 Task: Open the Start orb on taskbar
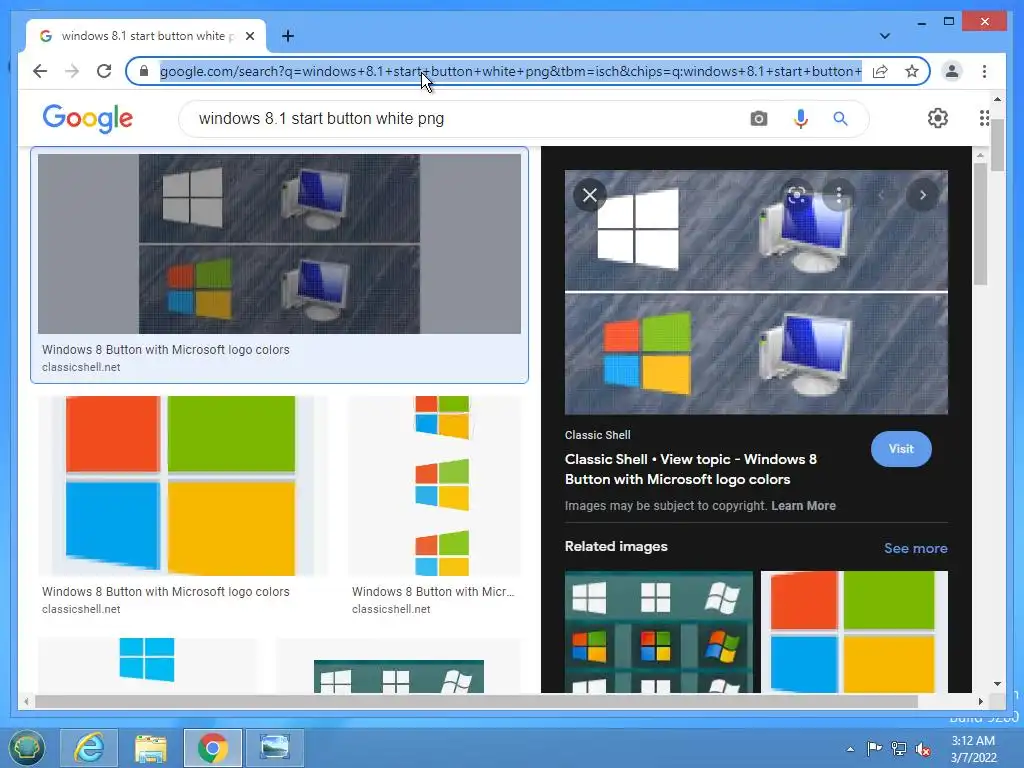pos(27,748)
